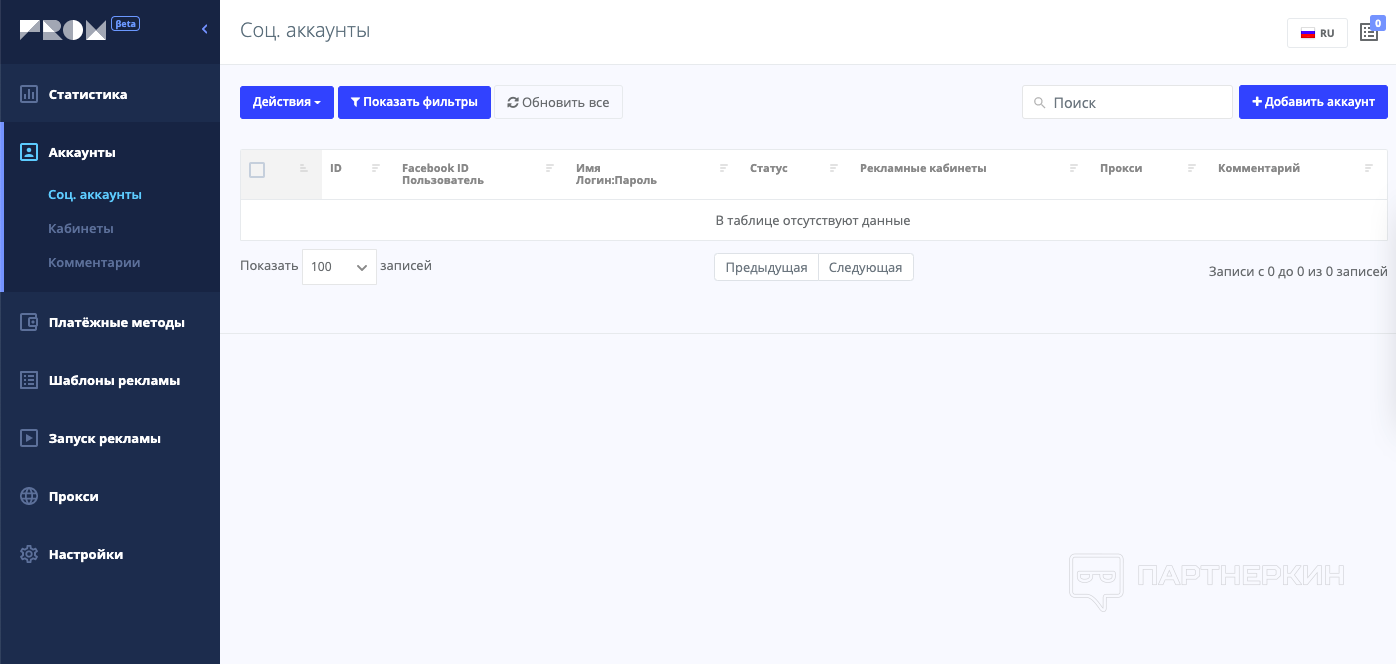
Task: Click the Payment methods wallet icon
Action: (29, 322)
